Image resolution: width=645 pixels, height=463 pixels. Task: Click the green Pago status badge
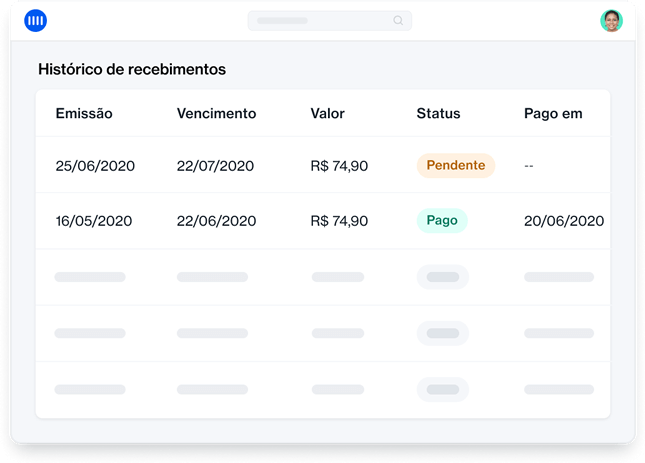(x=442, y=221)
